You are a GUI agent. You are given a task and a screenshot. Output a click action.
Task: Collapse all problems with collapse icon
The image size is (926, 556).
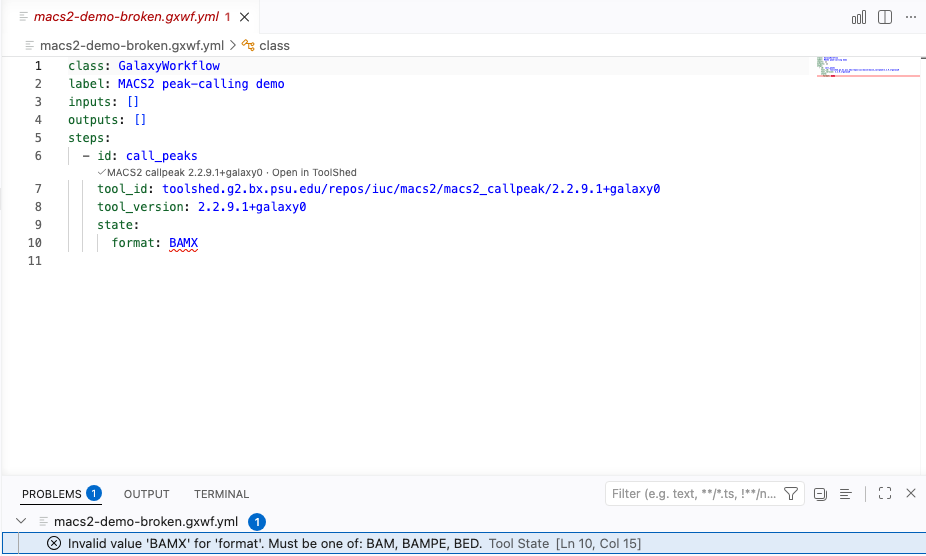[820, 494]
